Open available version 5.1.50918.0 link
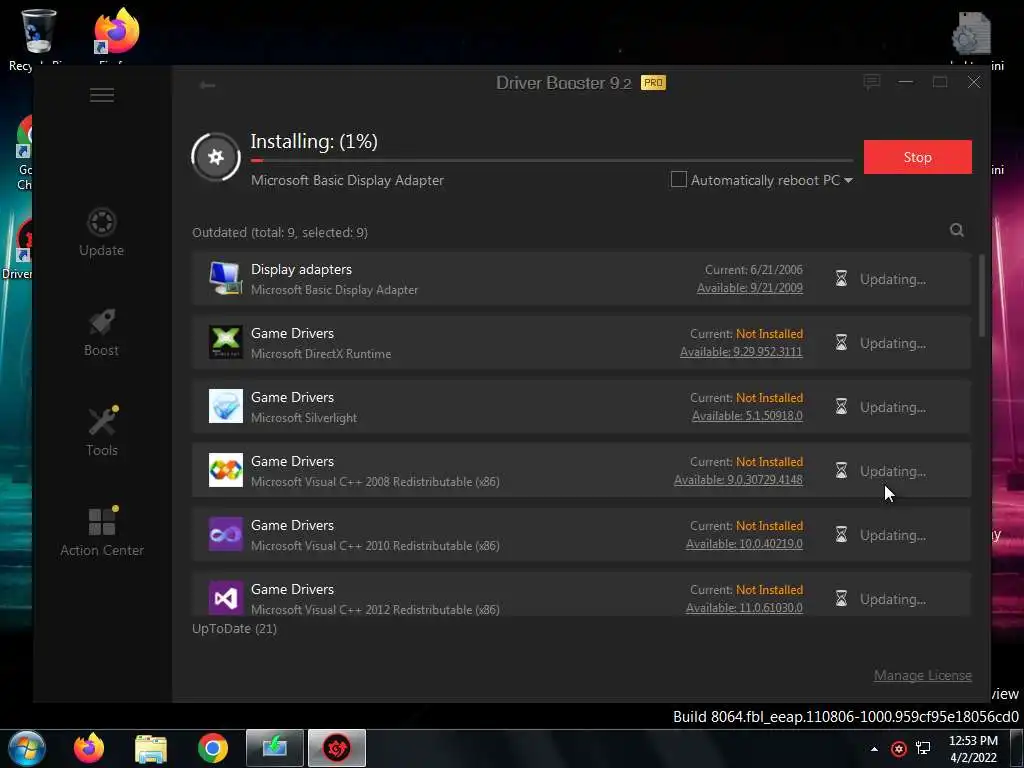 click(x=747, y=416)
